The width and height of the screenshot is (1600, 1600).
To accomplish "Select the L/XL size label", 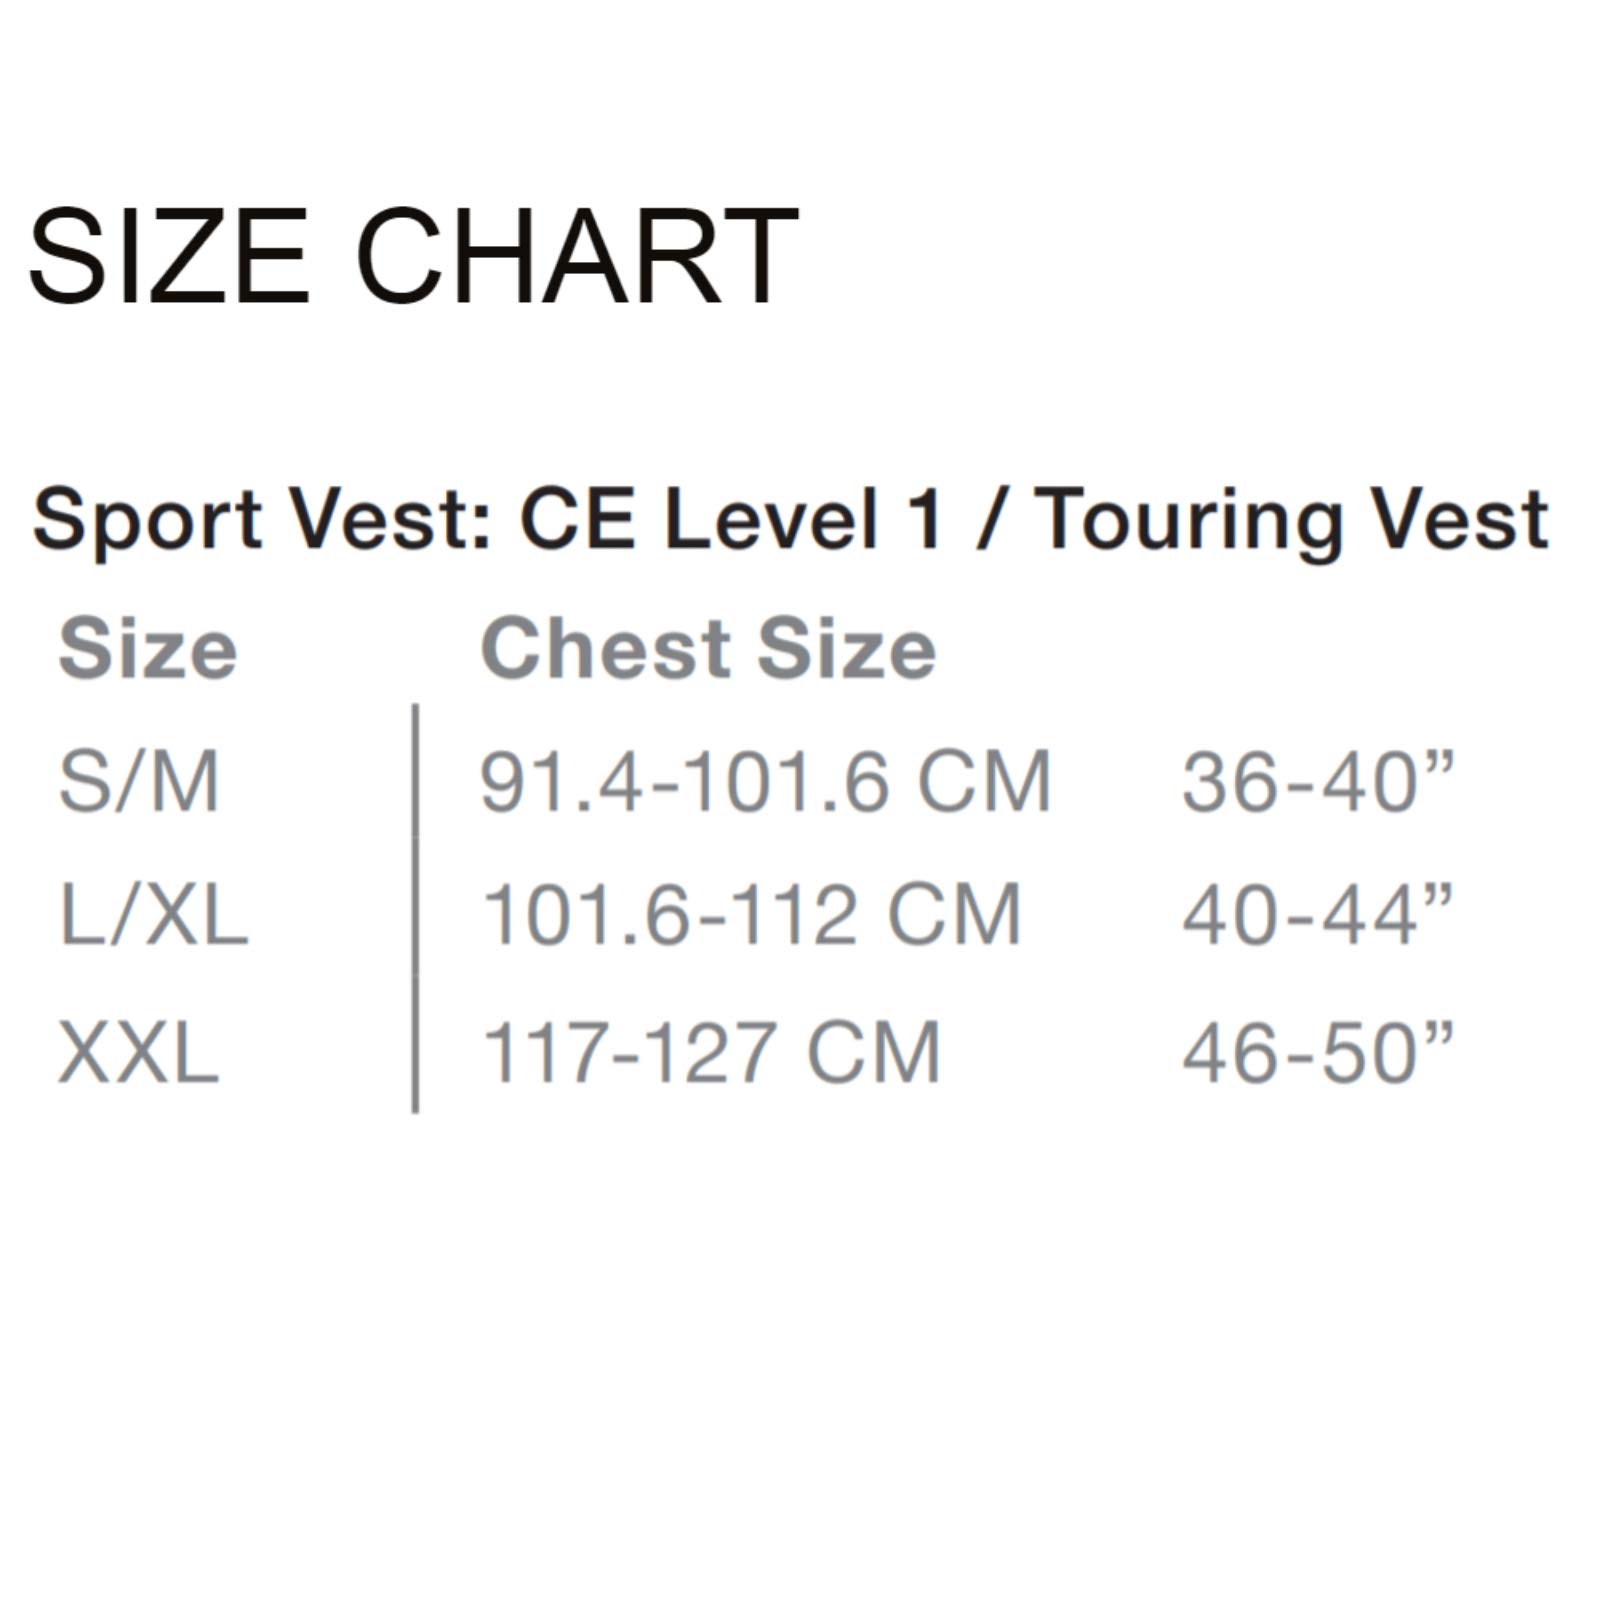I will 153,915.
